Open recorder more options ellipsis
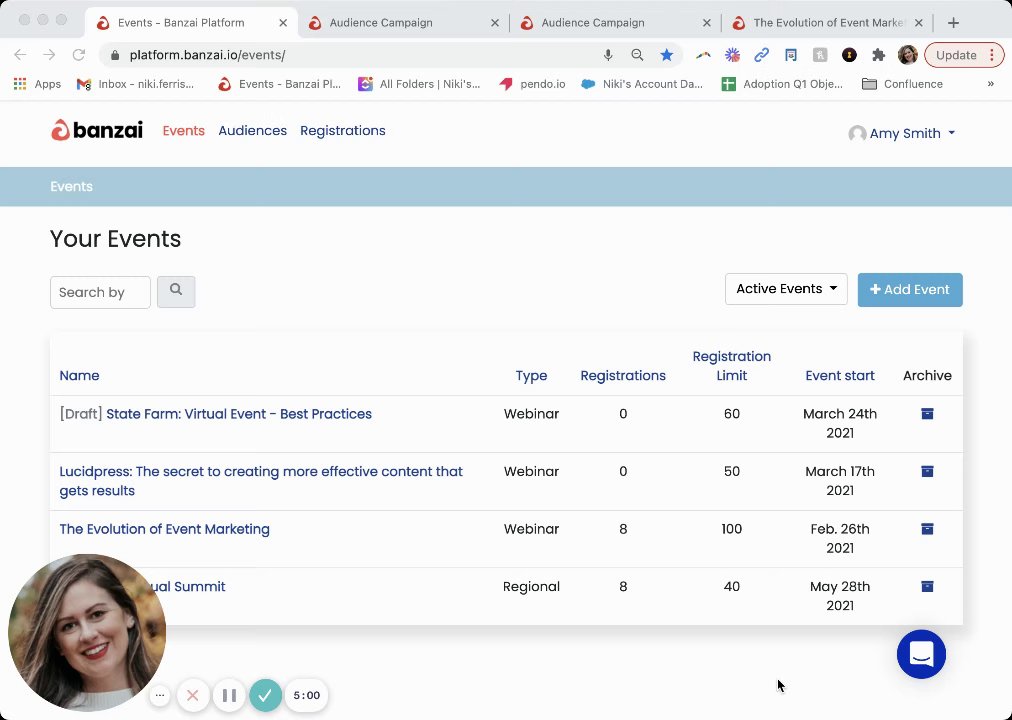This screenshot has width=1012, height=720. (160, 695)
